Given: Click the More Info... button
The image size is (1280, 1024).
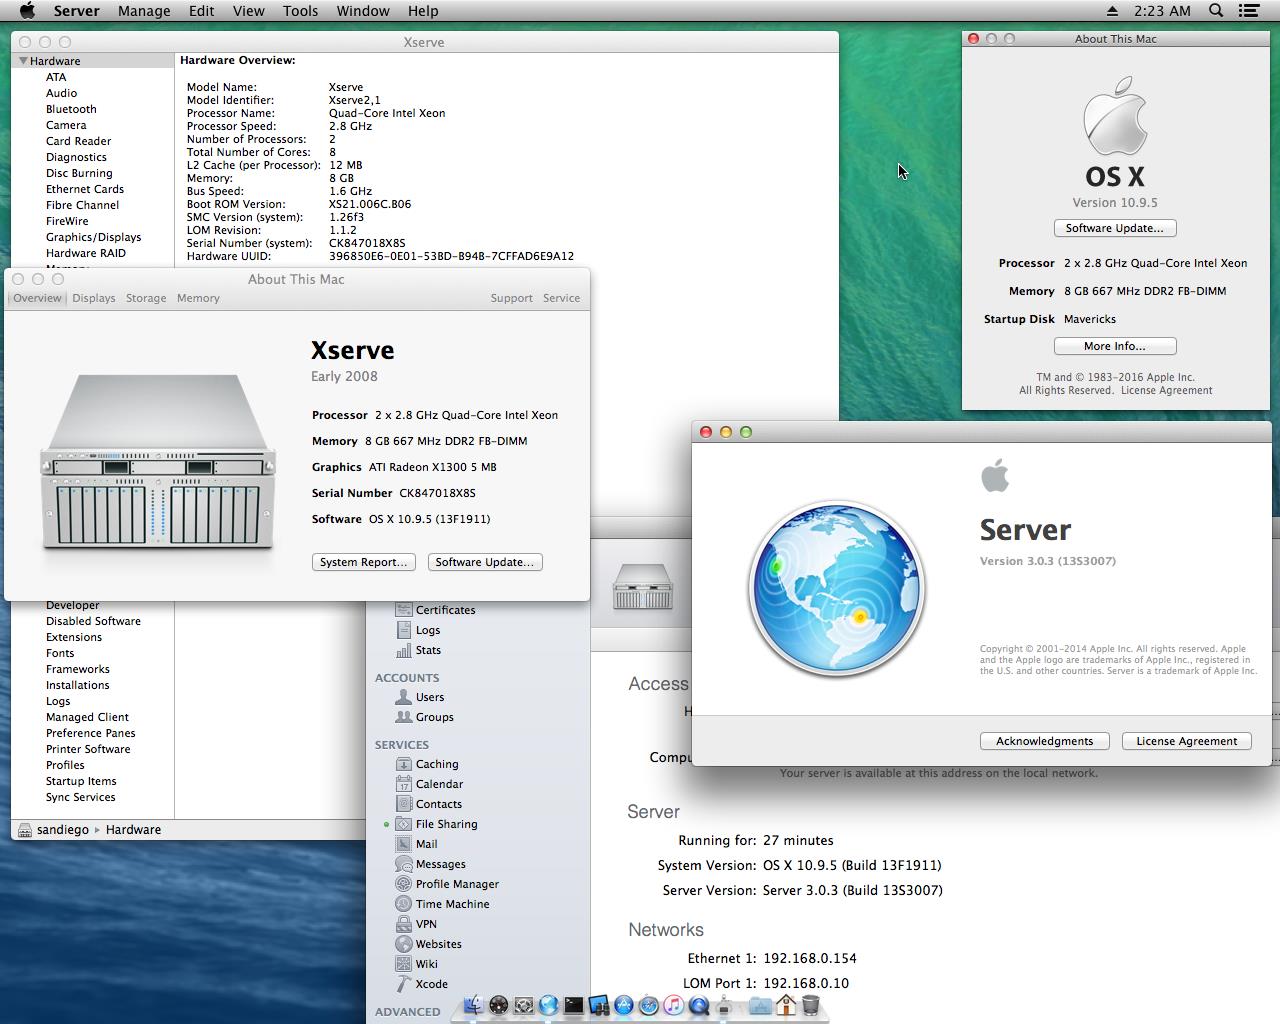Looking at the screenshot, I should tap(1114, 346).
